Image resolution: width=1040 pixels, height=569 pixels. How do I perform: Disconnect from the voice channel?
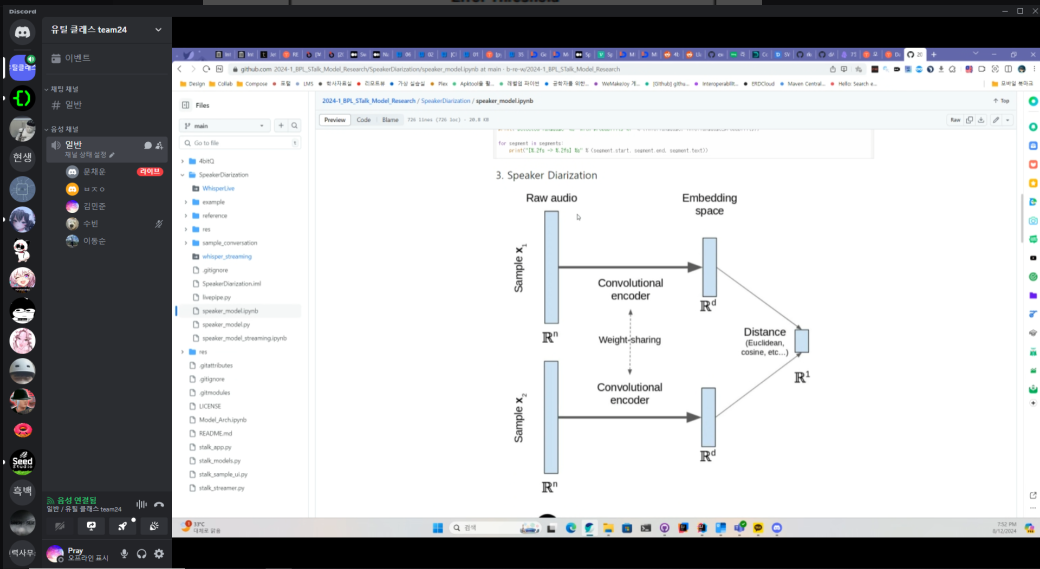point(159,505)
